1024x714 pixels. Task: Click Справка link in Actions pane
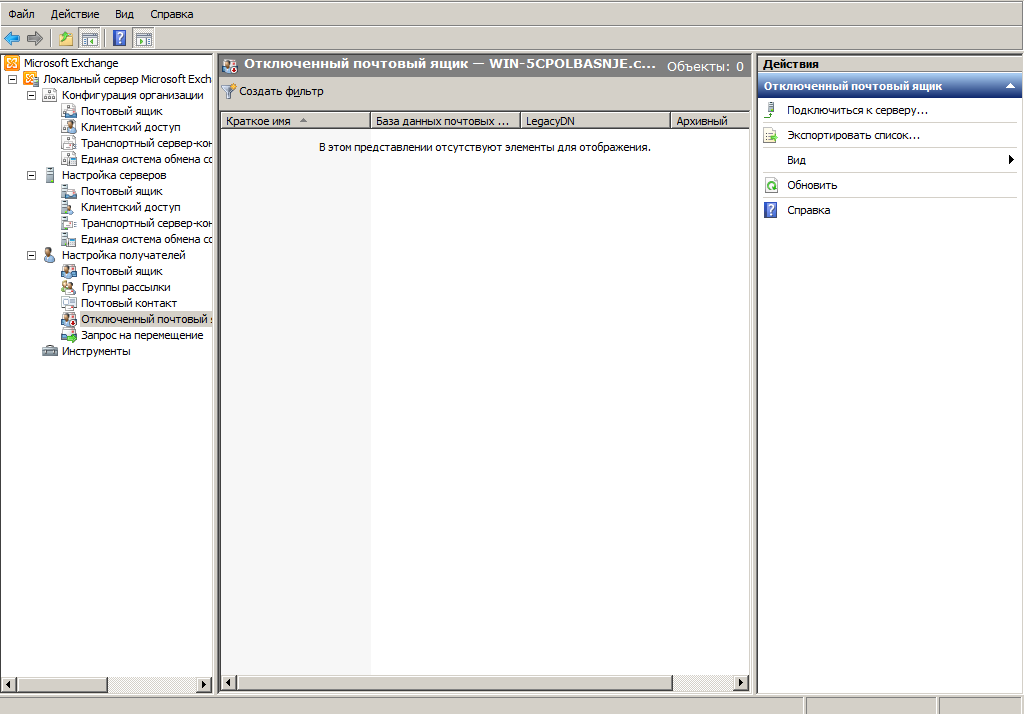pyautogui.click(x=808, y=210)
